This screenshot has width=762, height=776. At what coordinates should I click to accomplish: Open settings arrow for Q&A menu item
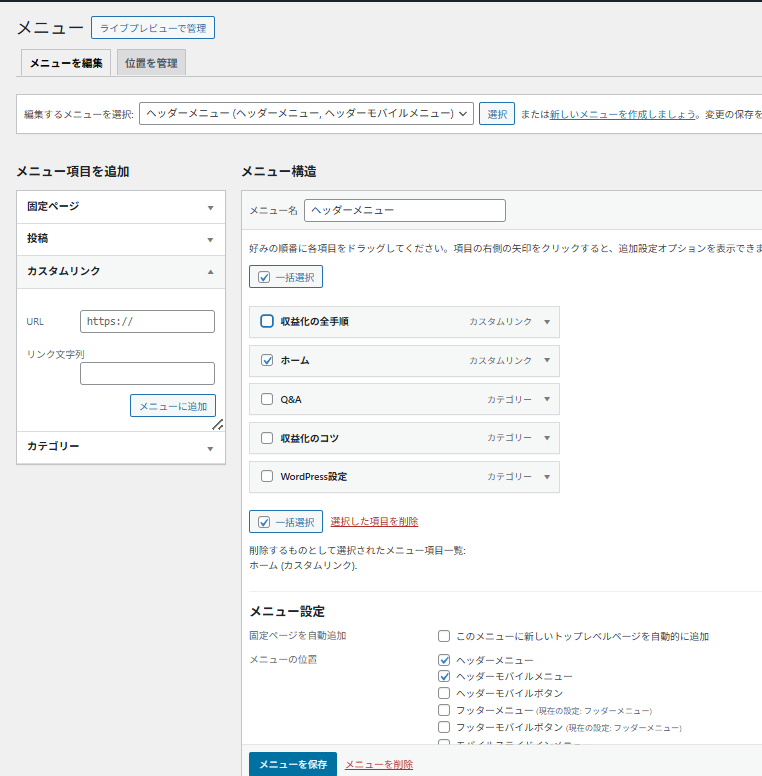pos(547,399)
